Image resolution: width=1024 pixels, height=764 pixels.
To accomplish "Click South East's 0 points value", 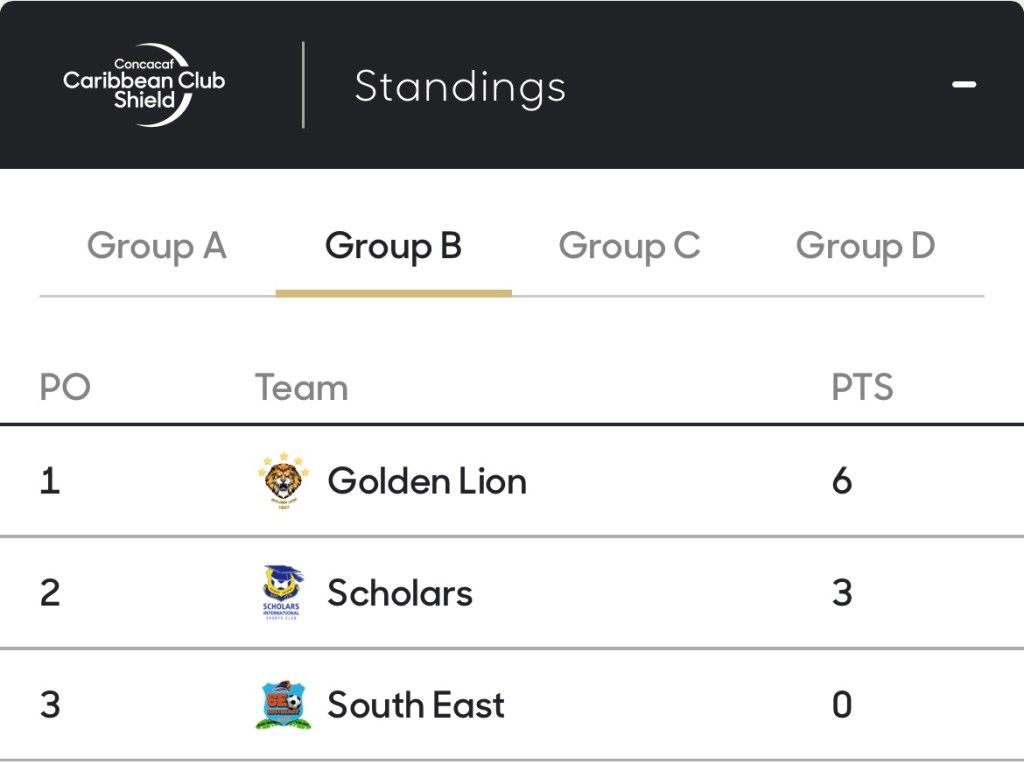I will point(842,705).
